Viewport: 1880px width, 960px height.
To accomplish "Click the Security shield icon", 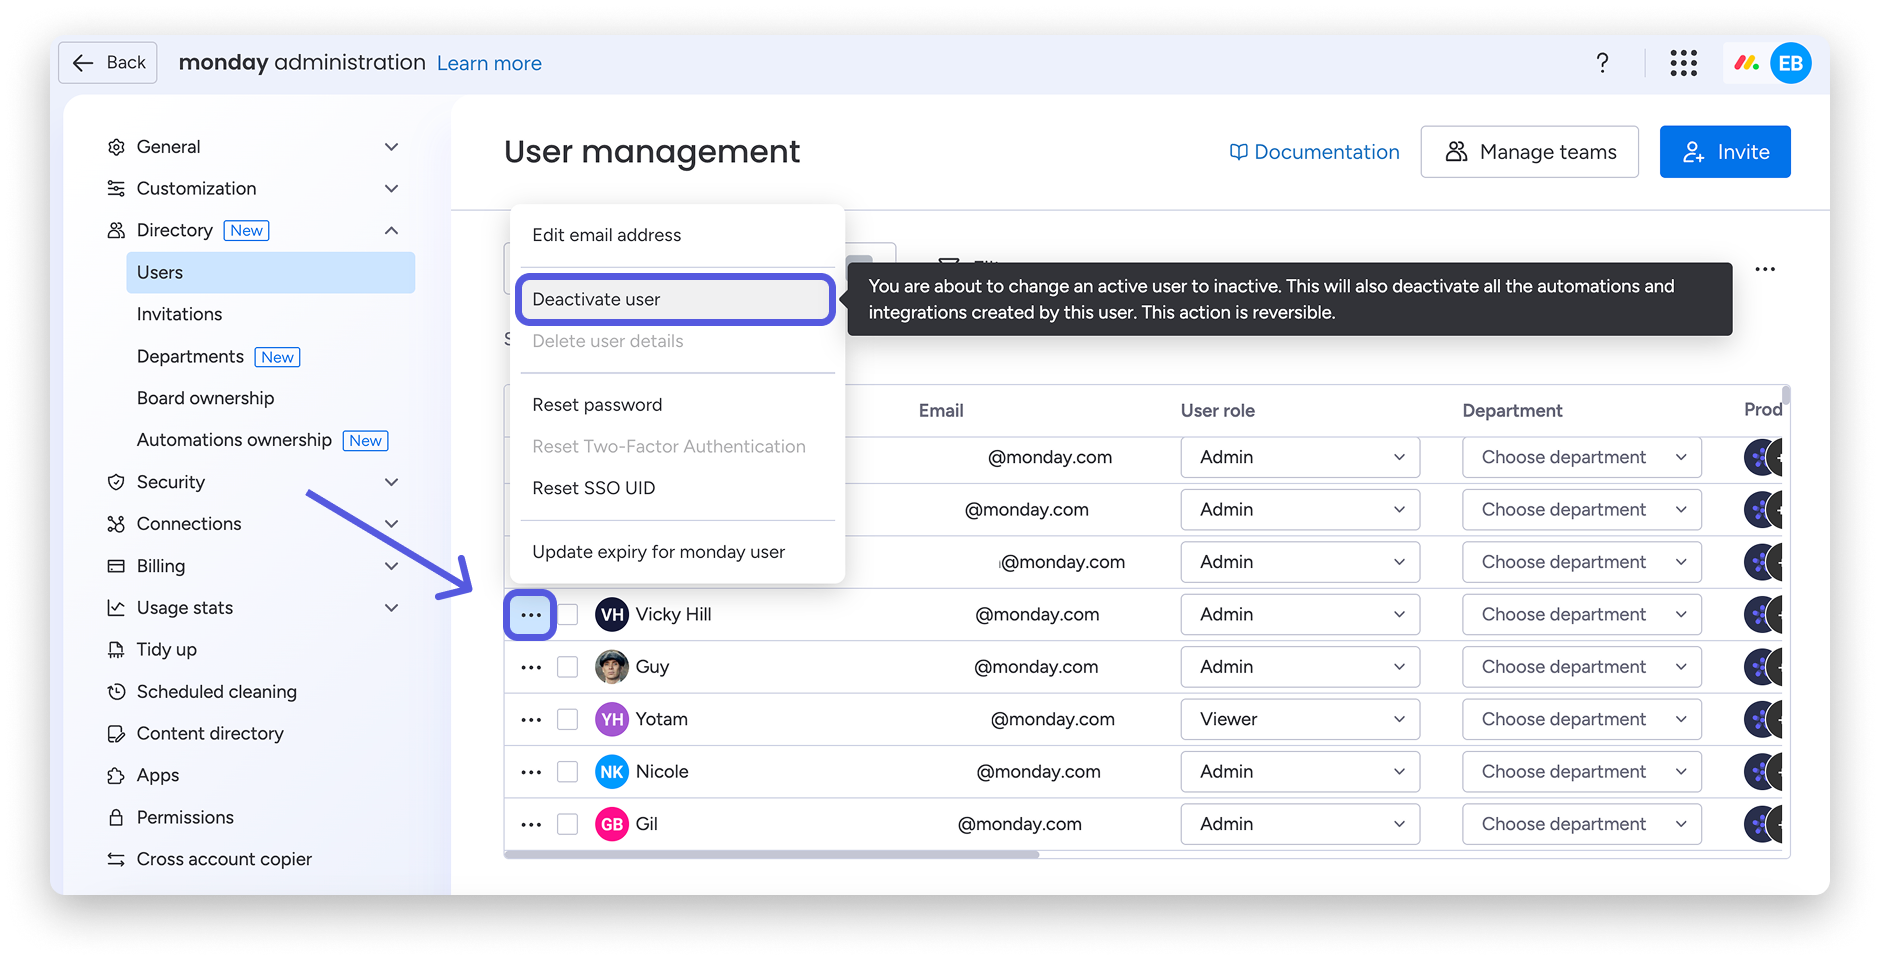I will point(116,482).
